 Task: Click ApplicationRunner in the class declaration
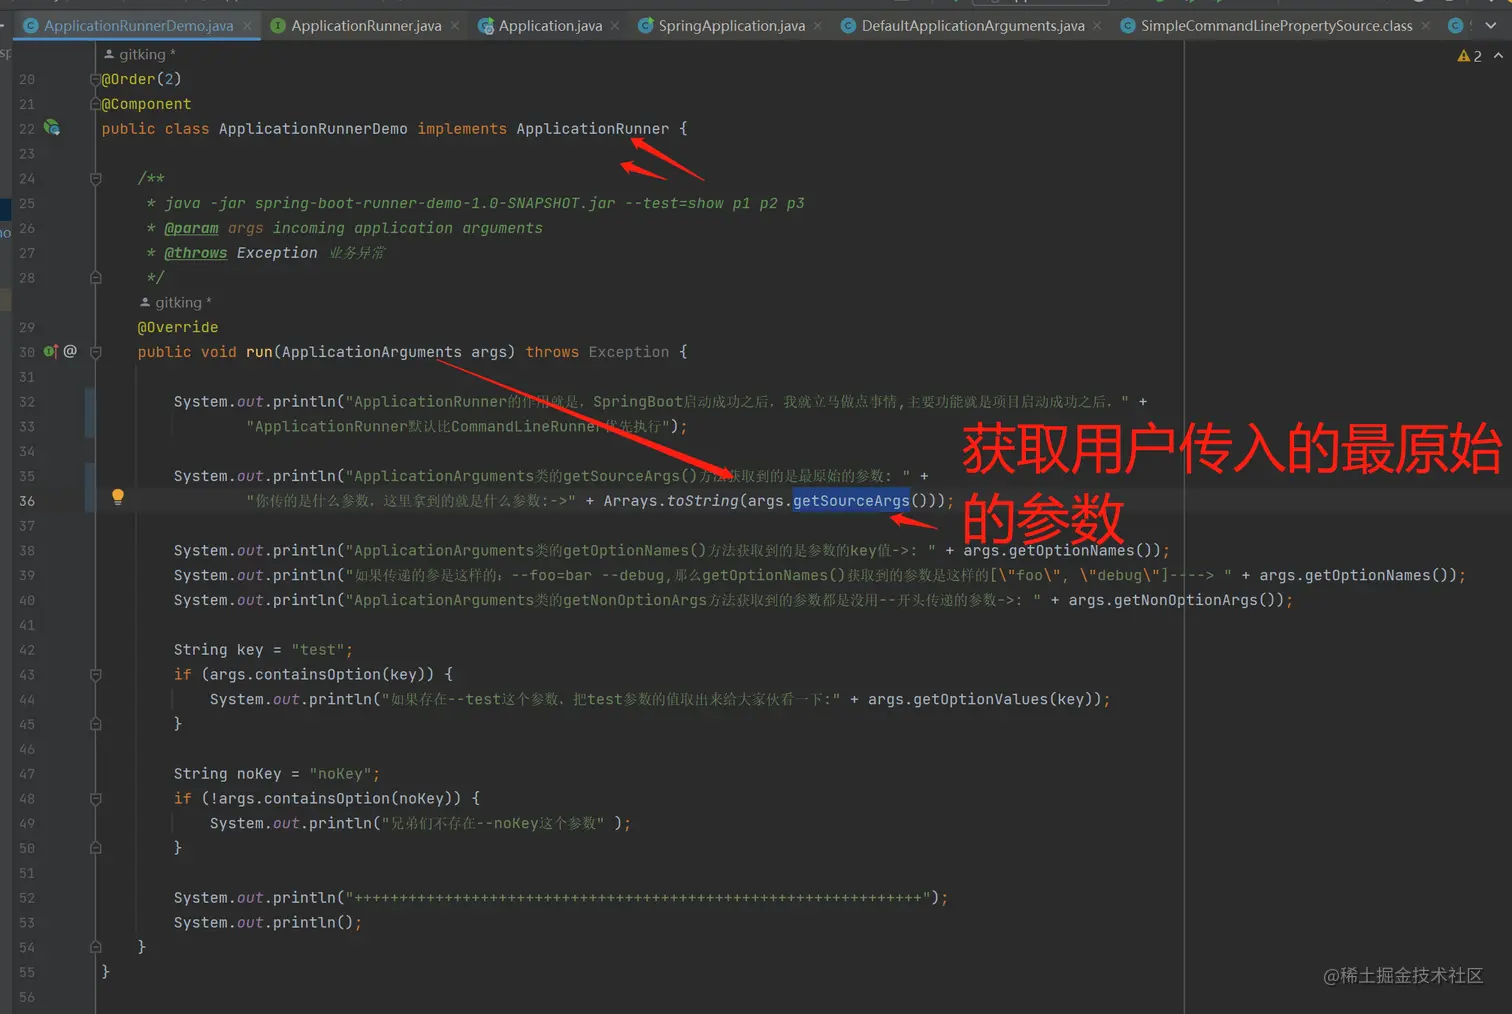[x=592, y=128]
